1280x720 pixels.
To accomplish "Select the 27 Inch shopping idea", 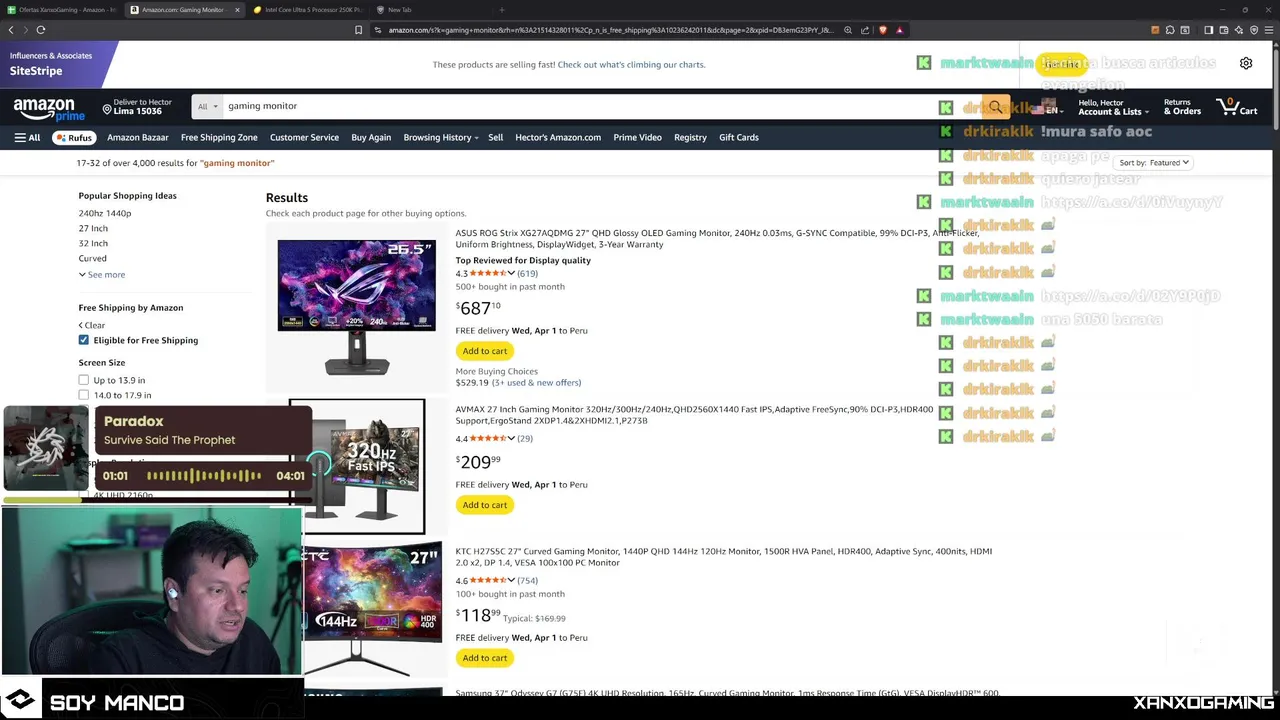I will point(93,228).
